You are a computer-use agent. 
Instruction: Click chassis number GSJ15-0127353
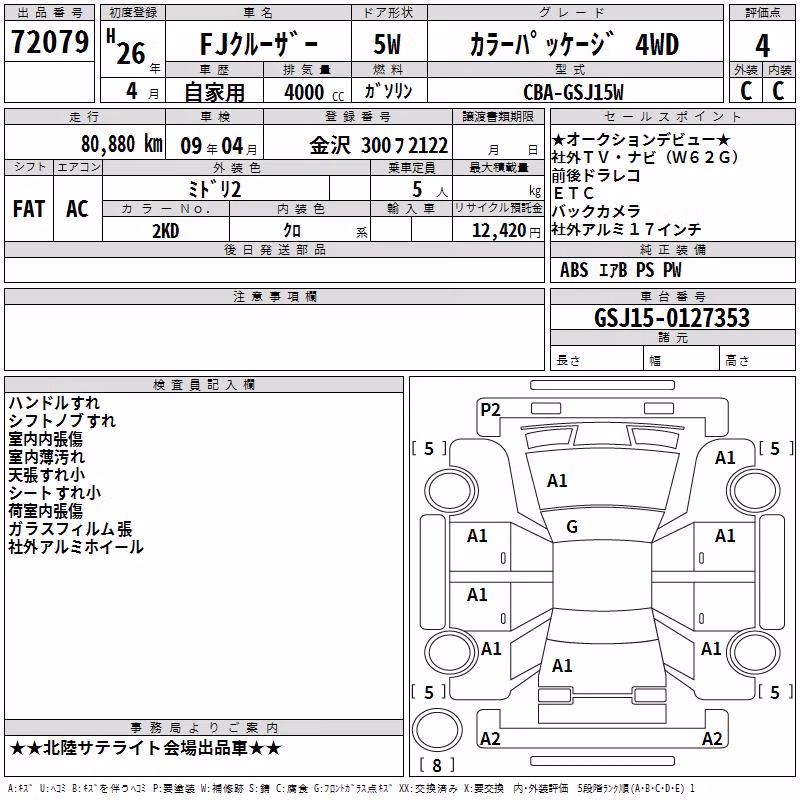pos(672,318)
